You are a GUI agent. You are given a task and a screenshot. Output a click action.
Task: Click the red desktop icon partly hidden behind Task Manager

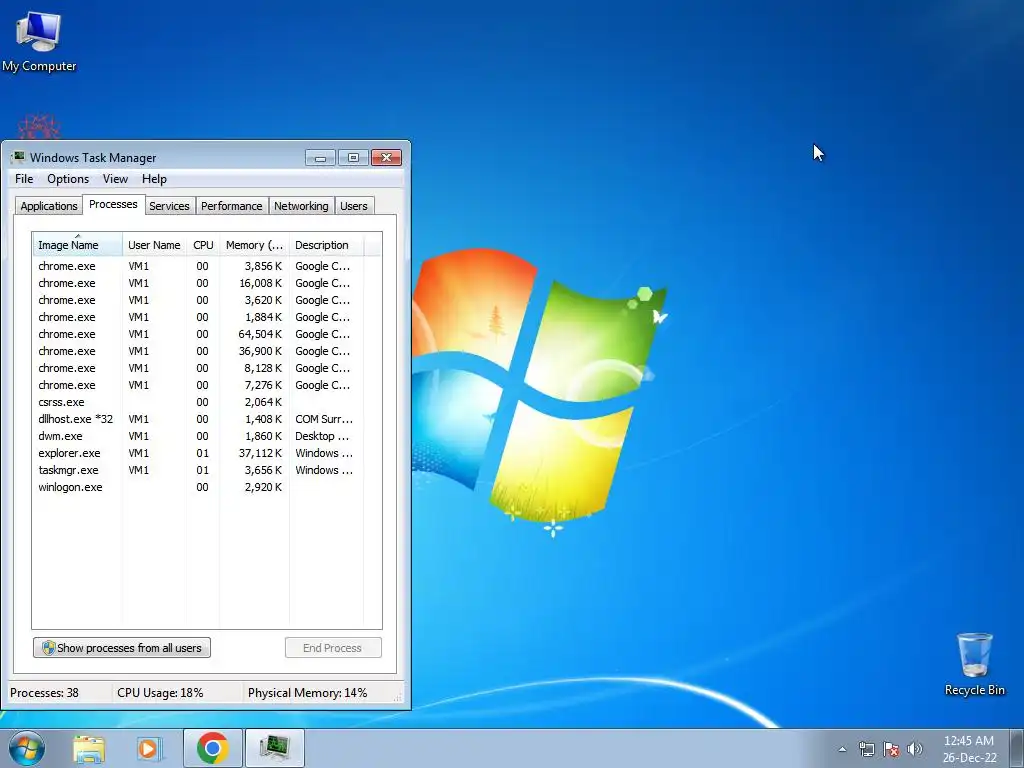[39, 126]
